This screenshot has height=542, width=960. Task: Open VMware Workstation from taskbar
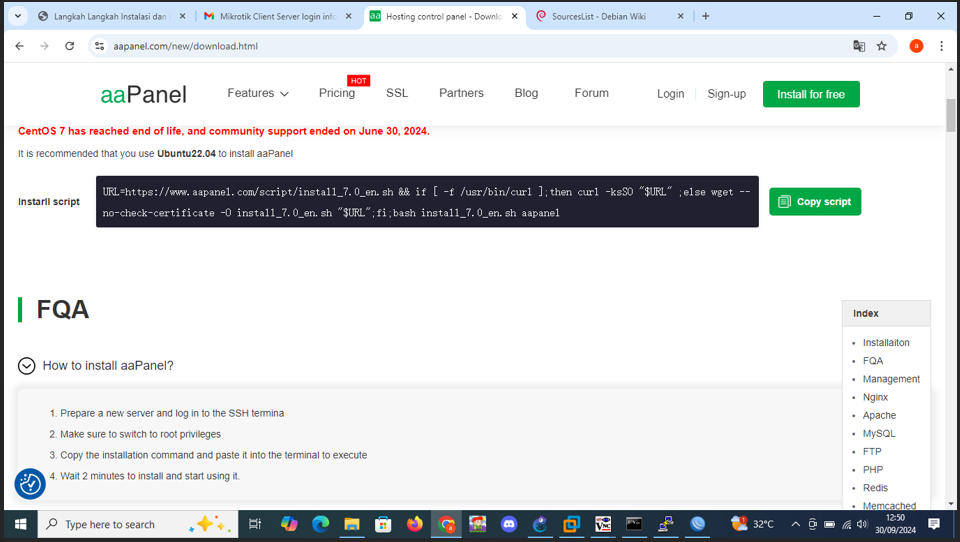(571, 524)
